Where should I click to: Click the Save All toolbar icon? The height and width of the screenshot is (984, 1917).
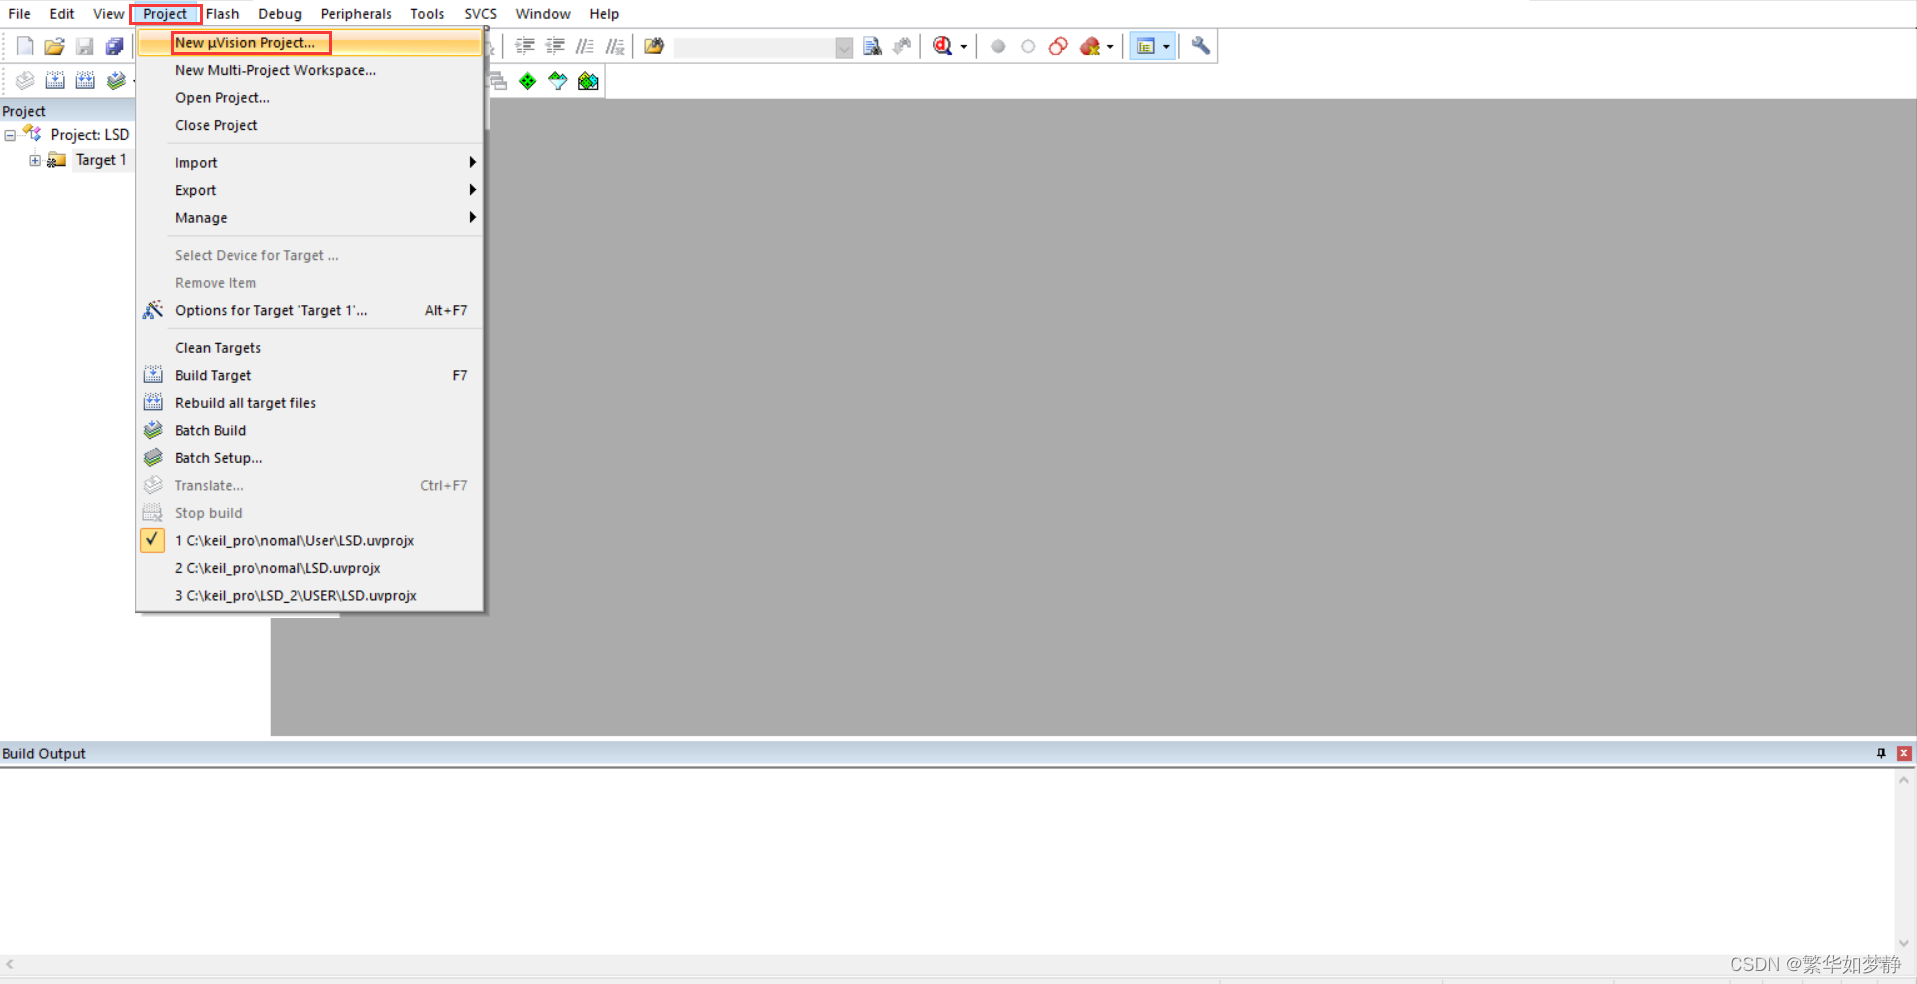tap(115, 46)
